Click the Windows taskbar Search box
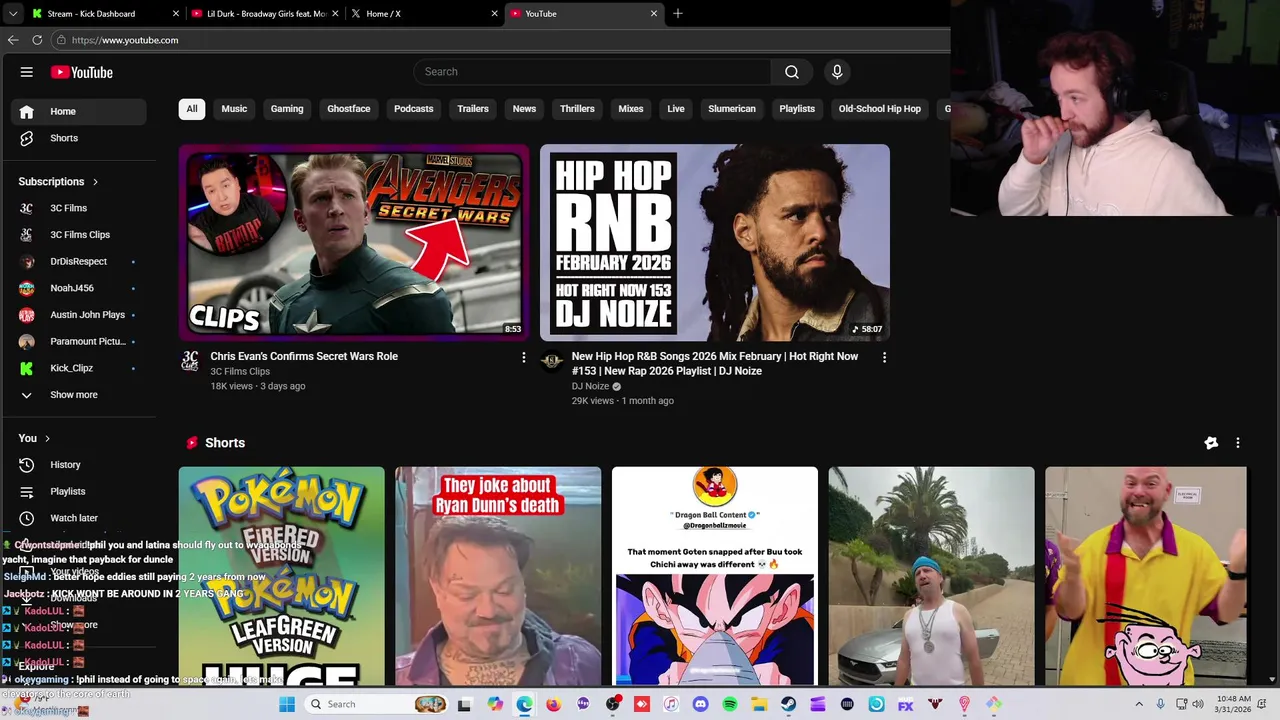The image size is (1280, 720). point(374,704)
